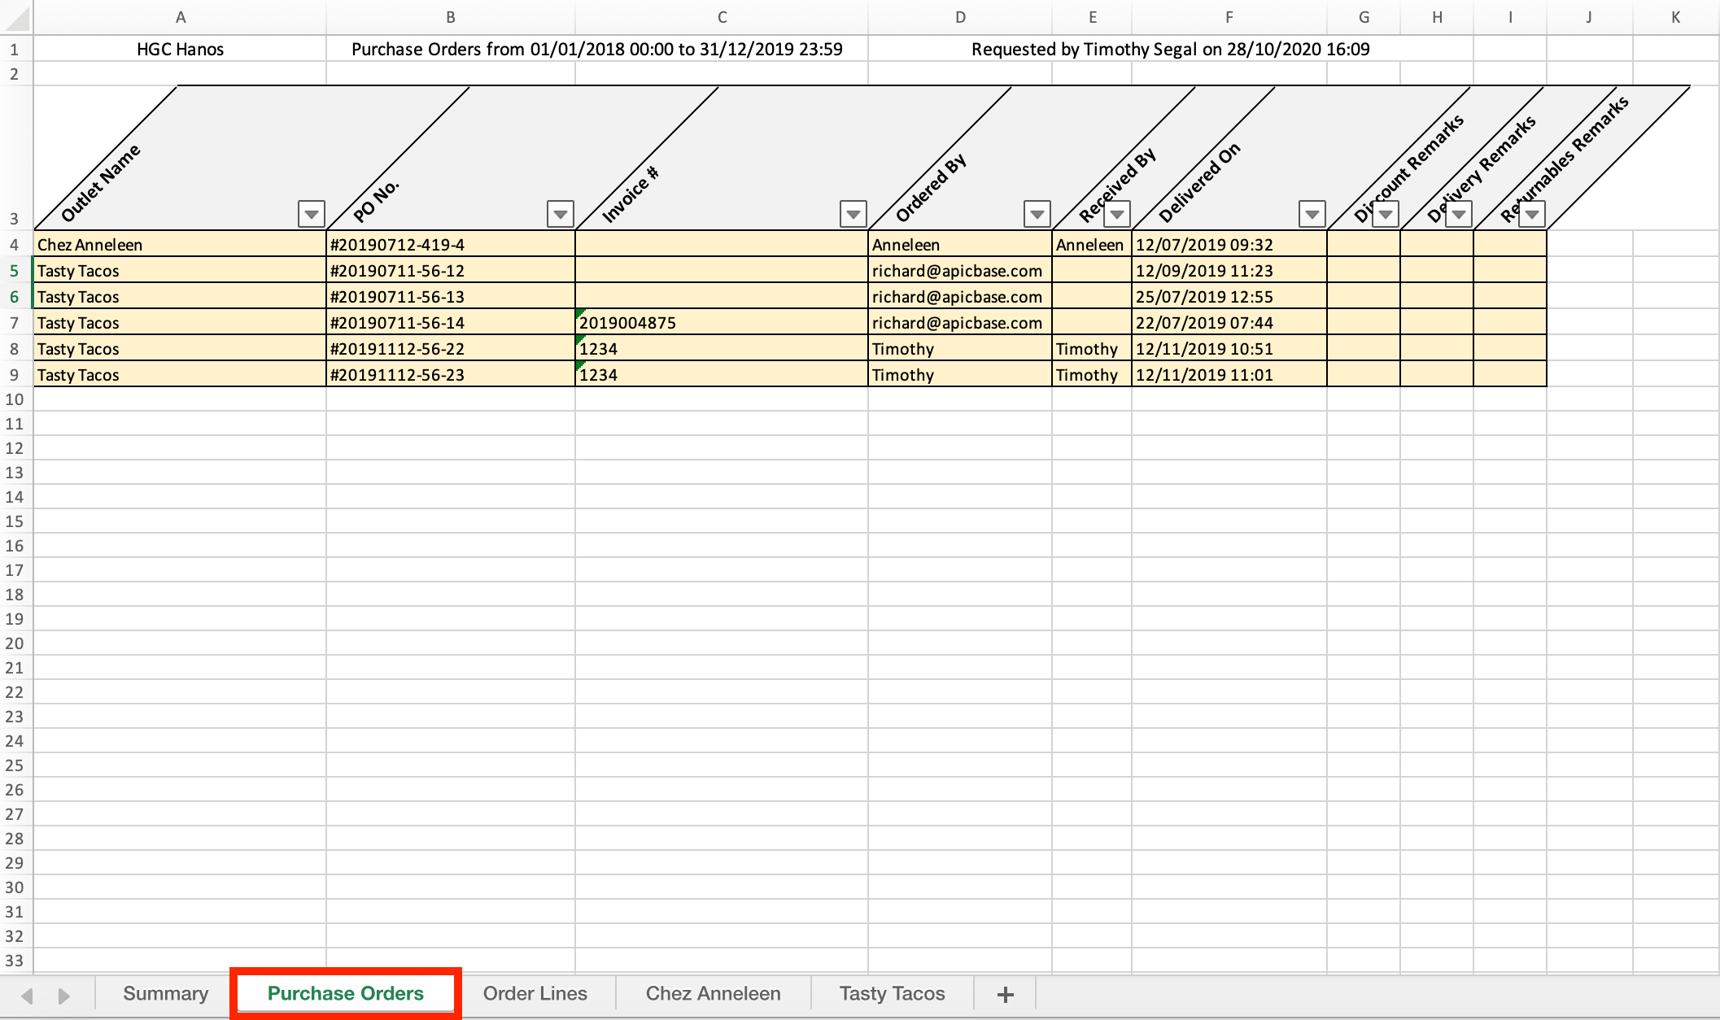
Task: Open the Invoice # column filter
Action: tap(853, 213)
